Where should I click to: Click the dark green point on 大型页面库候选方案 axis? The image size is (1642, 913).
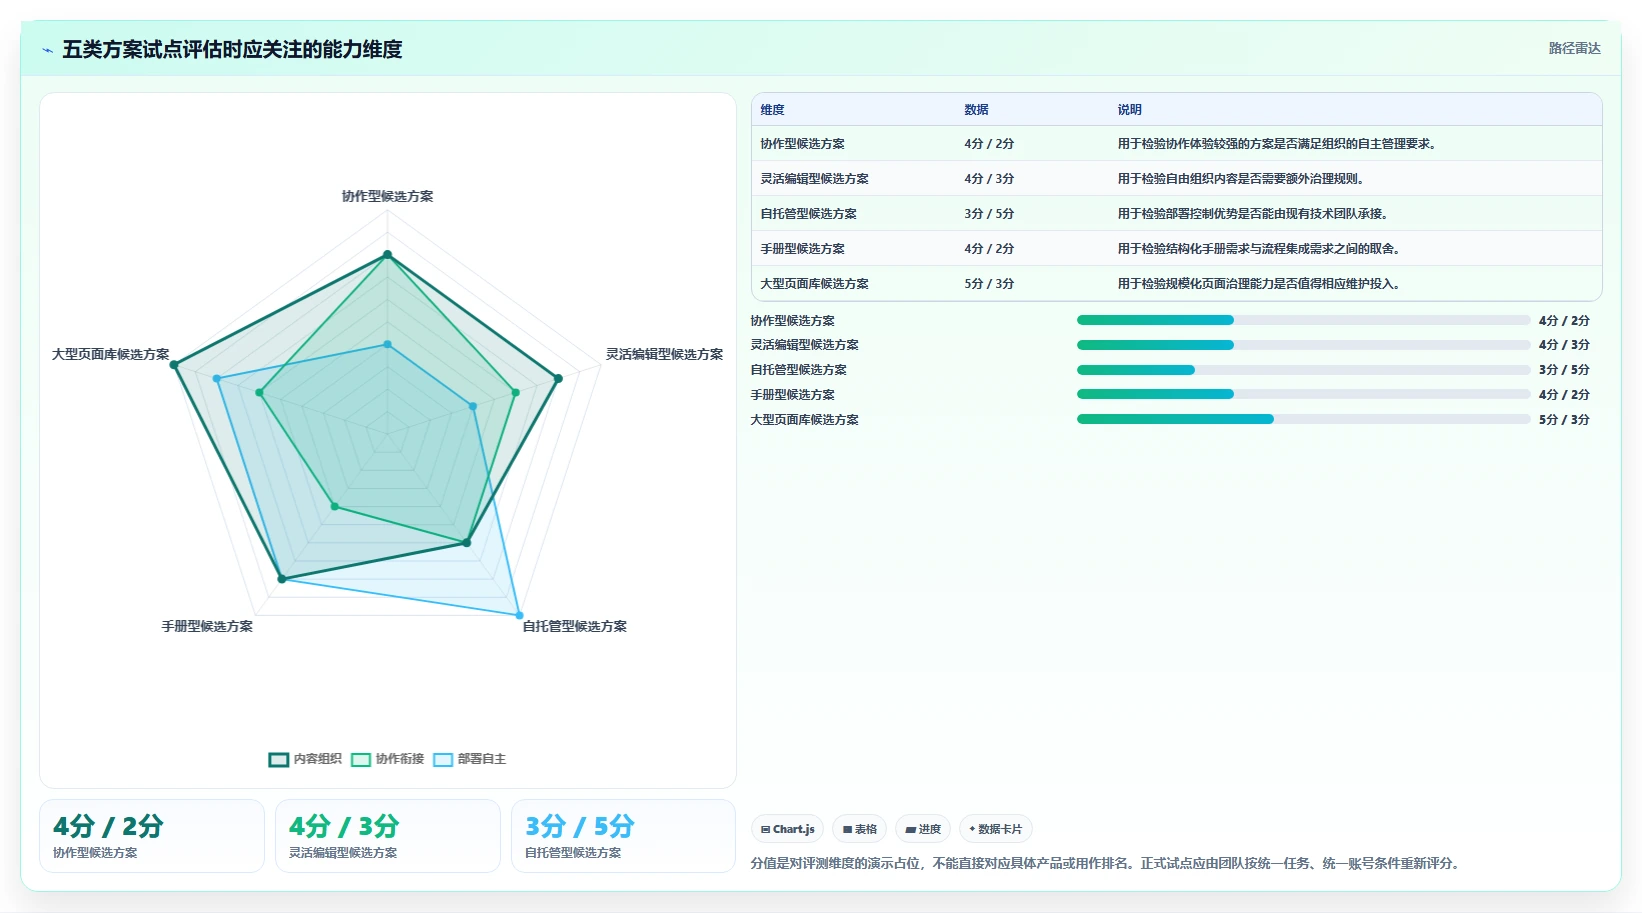coord(174,365)
